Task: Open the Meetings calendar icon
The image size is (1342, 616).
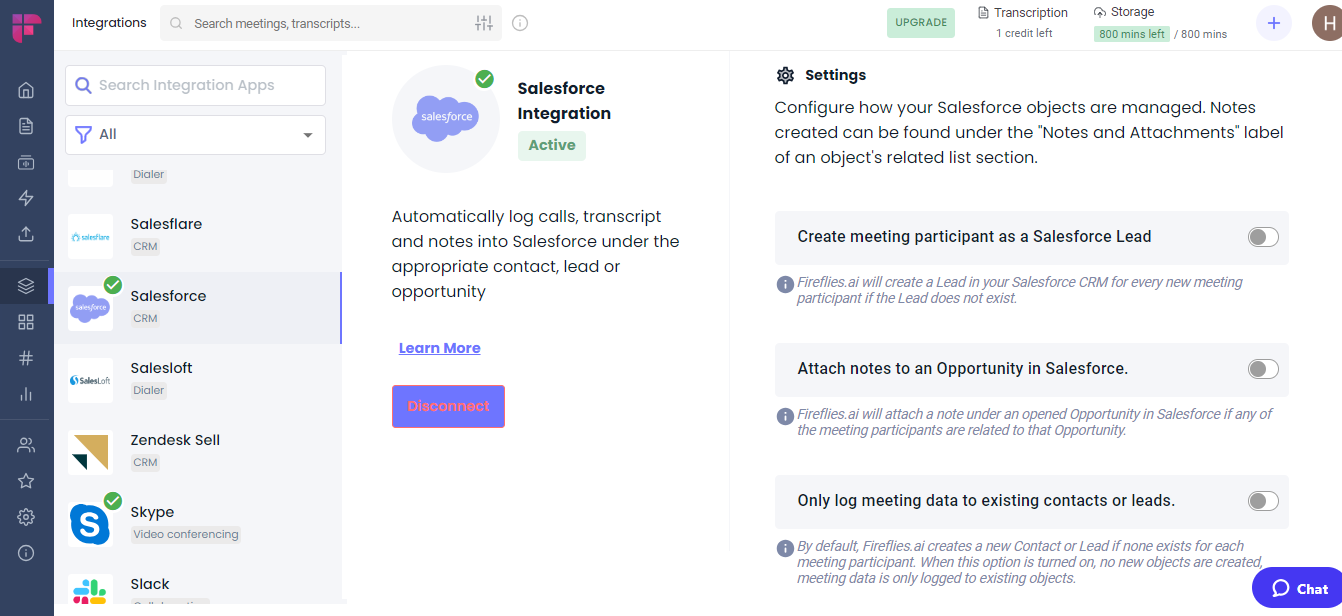Action: 26,161
